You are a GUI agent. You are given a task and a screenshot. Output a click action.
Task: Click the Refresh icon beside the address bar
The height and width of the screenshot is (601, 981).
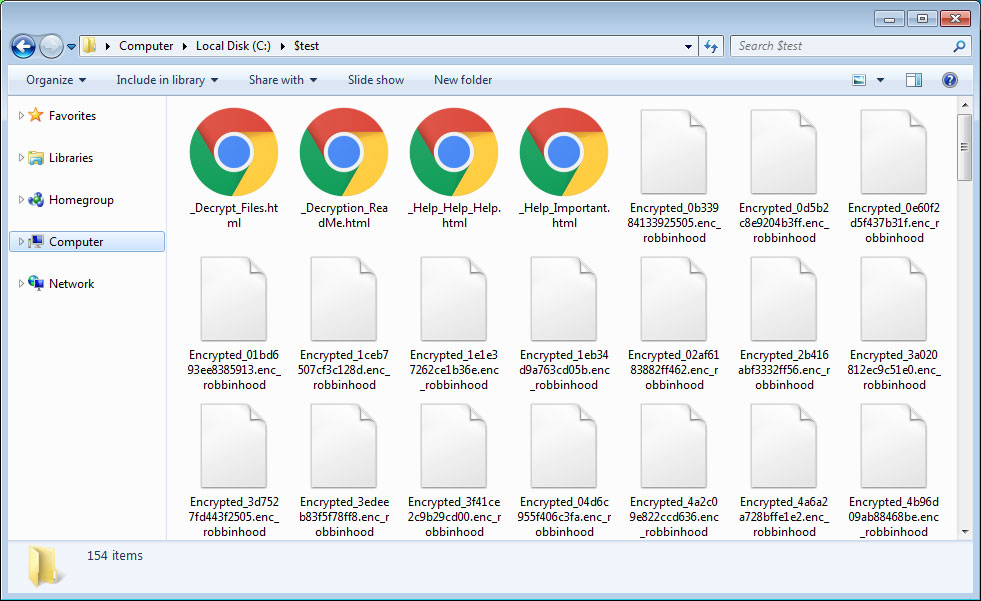click(710, 46)
